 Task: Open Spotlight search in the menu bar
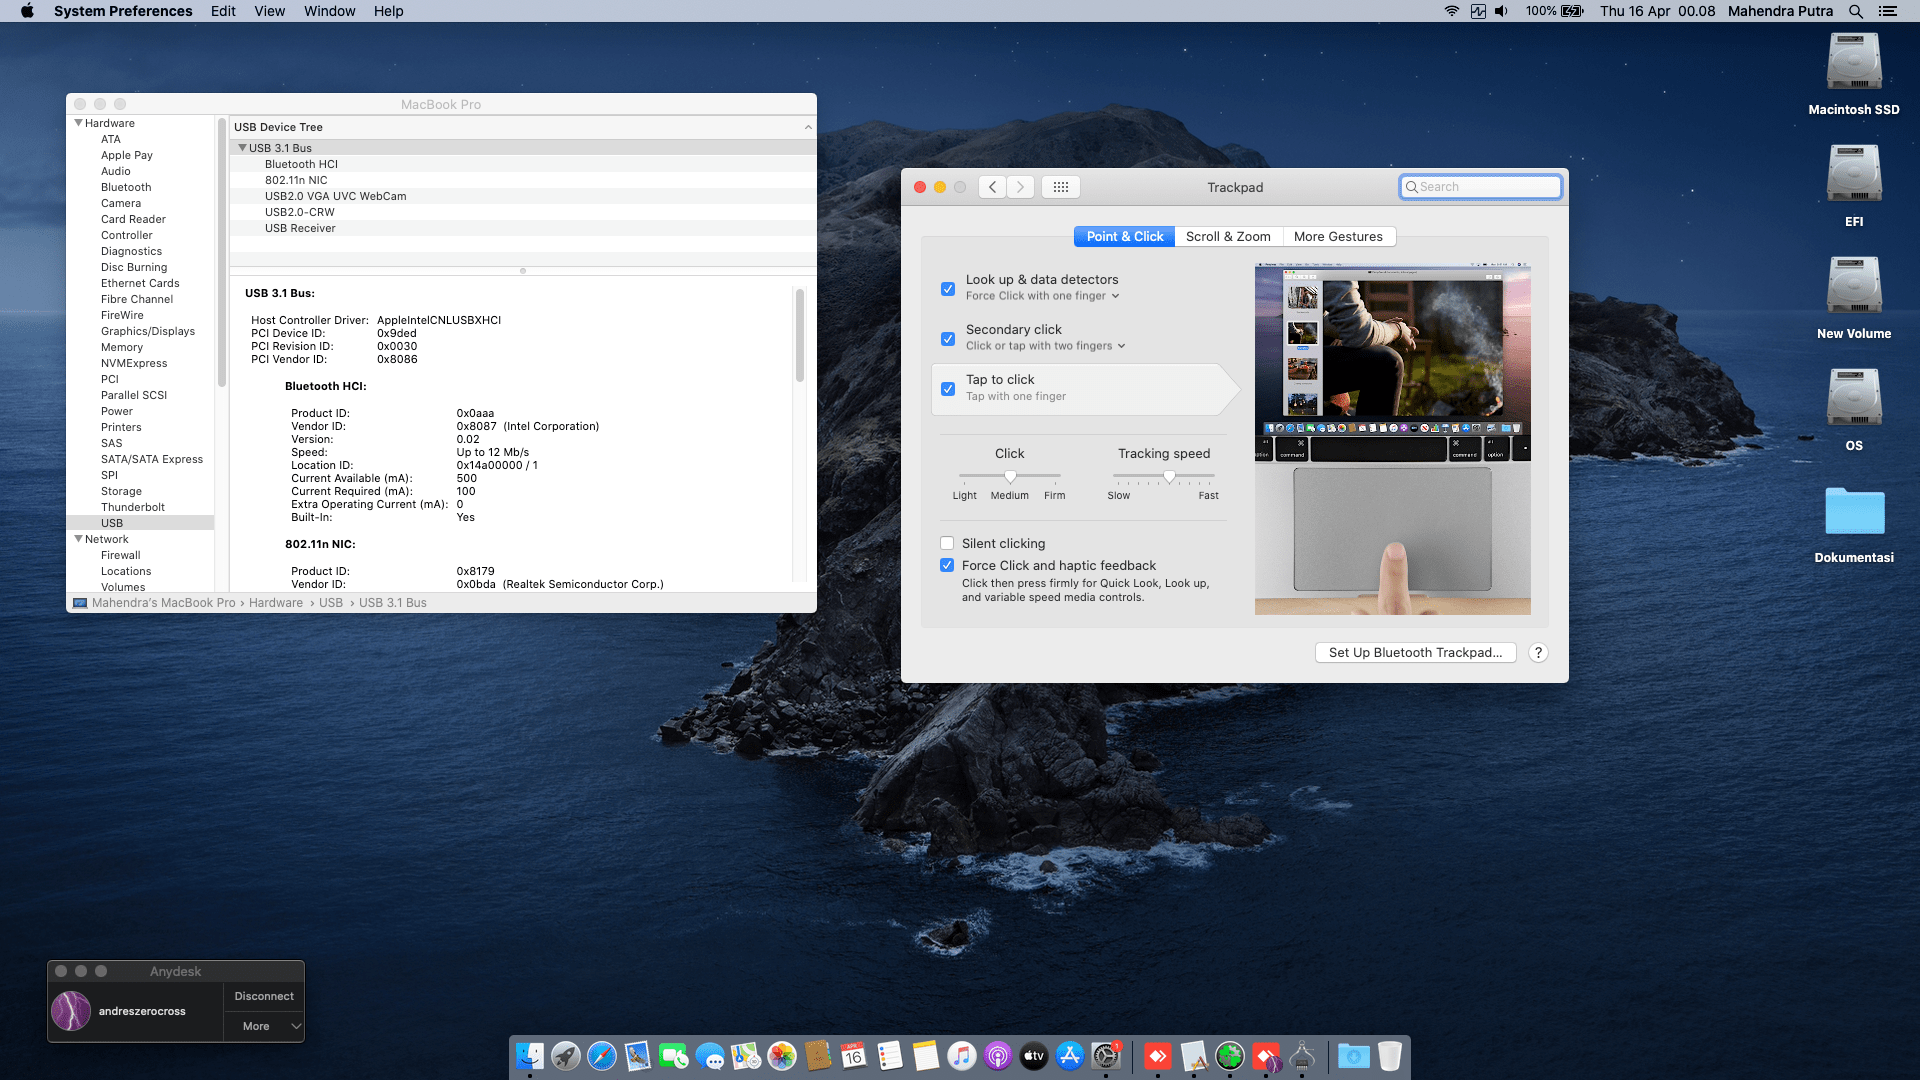click(x=1855, y=11)
